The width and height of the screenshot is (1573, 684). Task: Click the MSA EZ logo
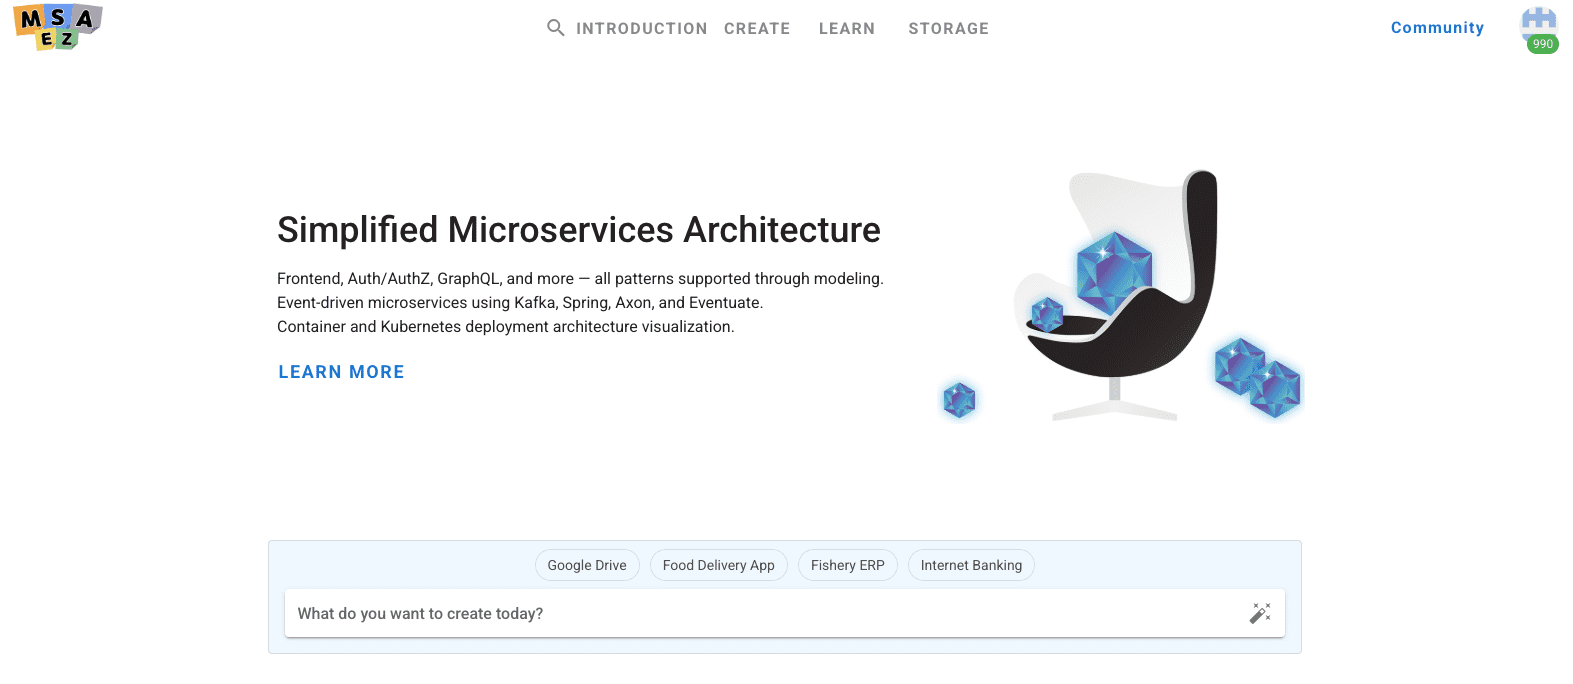[58, 28]
